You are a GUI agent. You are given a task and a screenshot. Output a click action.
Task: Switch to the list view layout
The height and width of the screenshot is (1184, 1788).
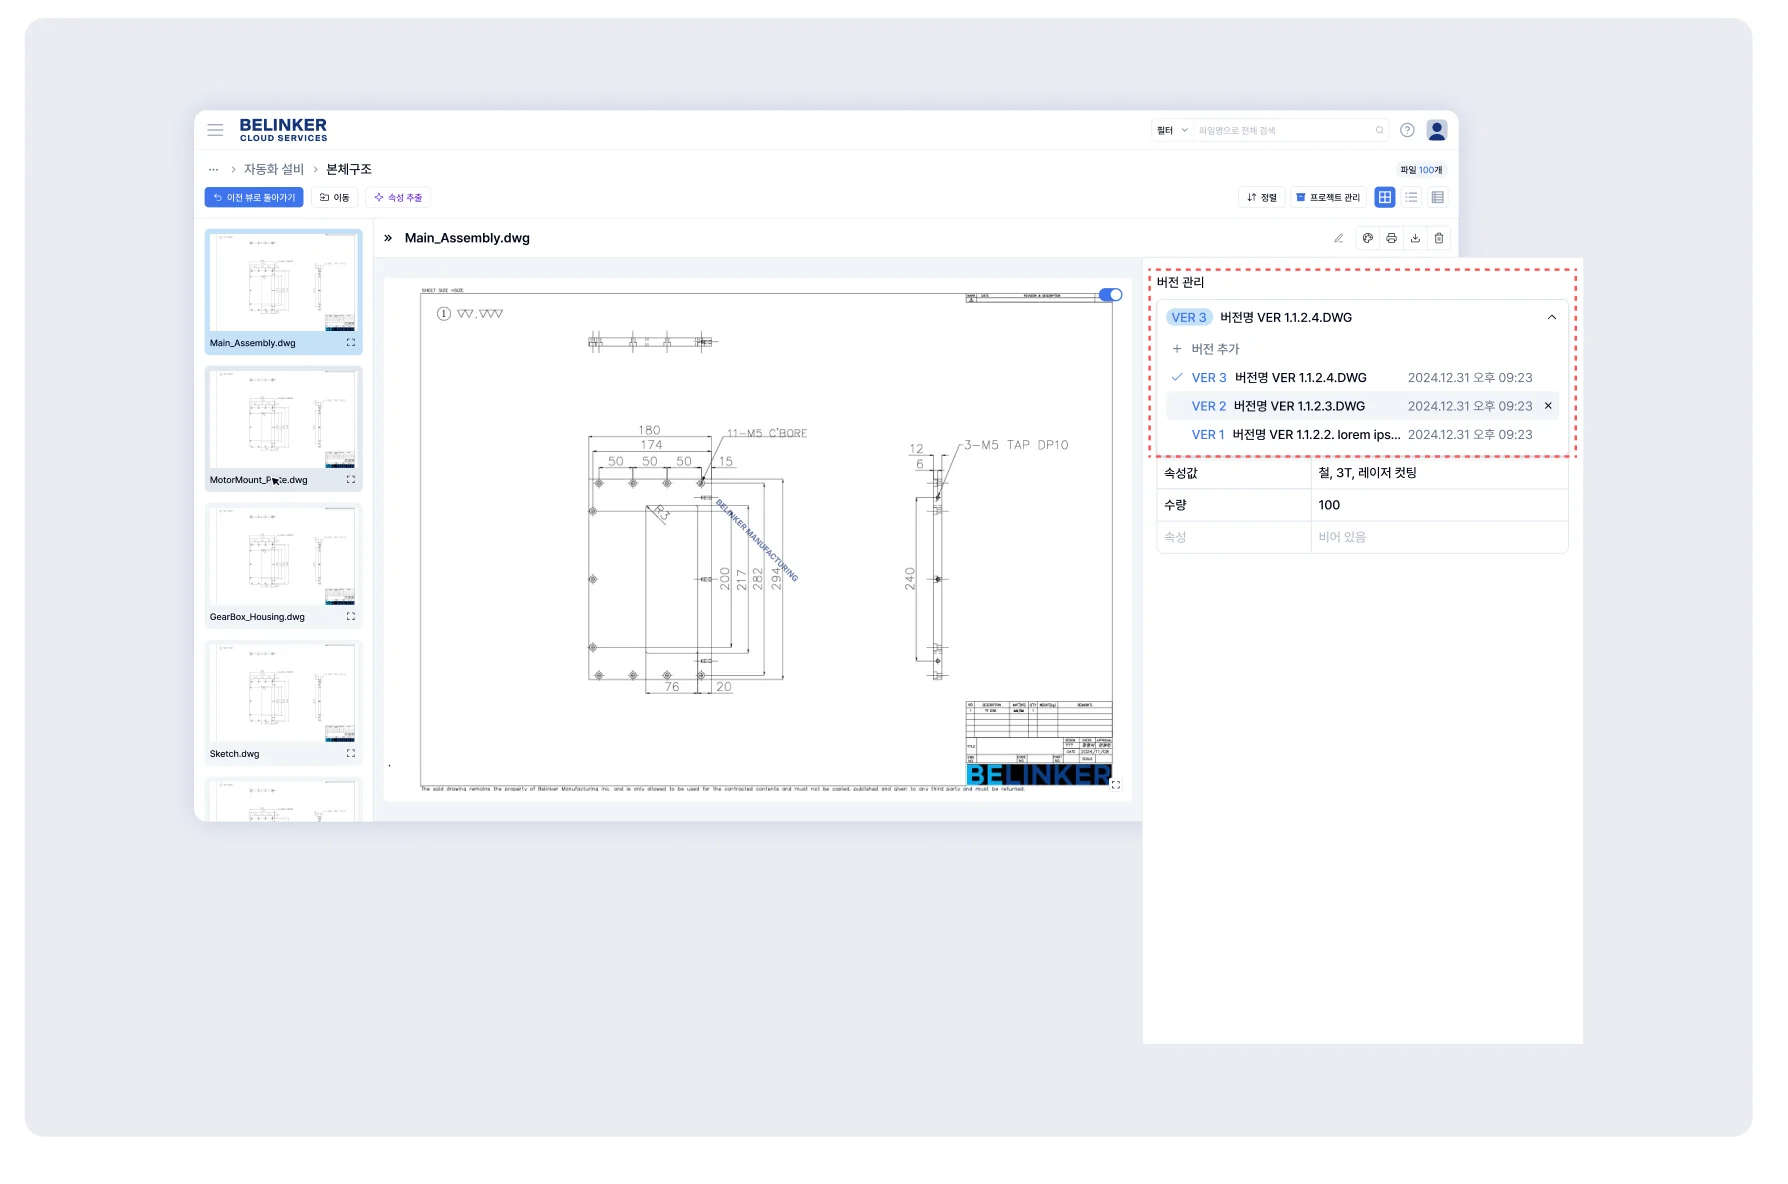[1411, 198]
